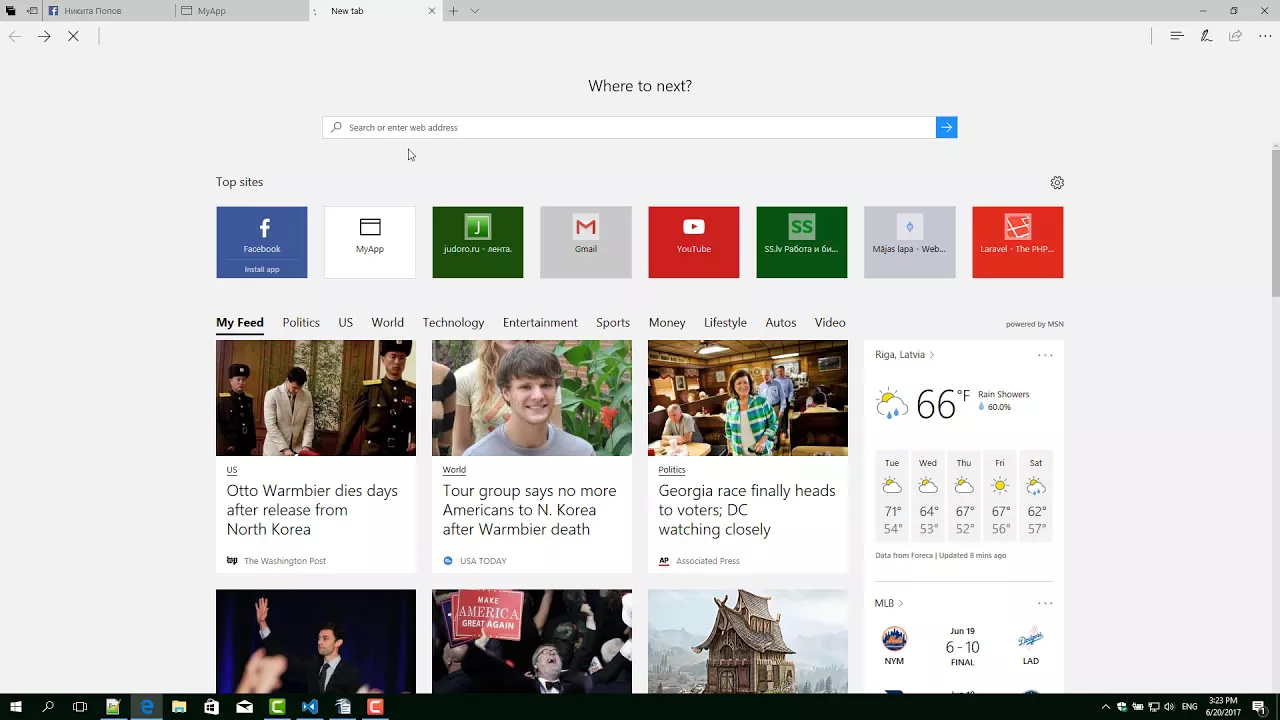1280x720 pixels.
Task: Click the Set these tabs aside icon
Action: (32, 11)
